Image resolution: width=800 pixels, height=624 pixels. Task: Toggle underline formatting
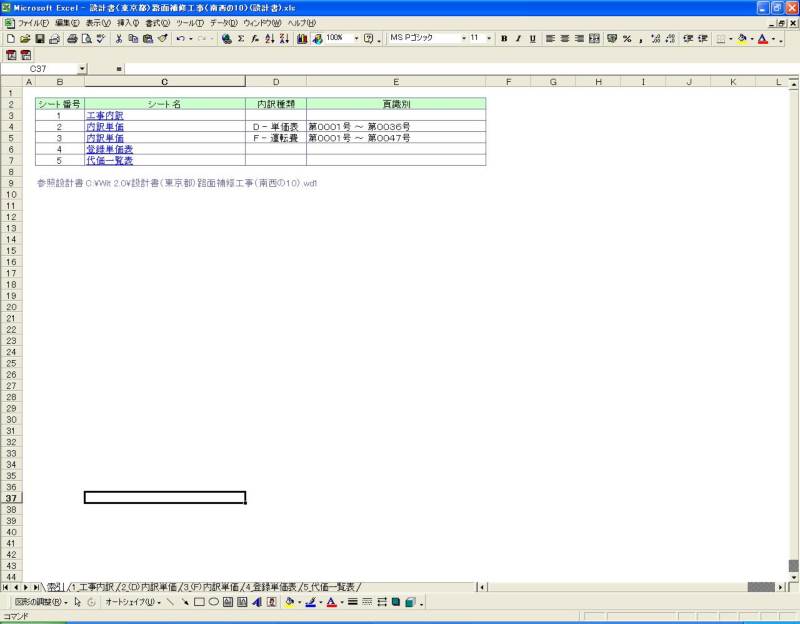(x=533, y=39)
